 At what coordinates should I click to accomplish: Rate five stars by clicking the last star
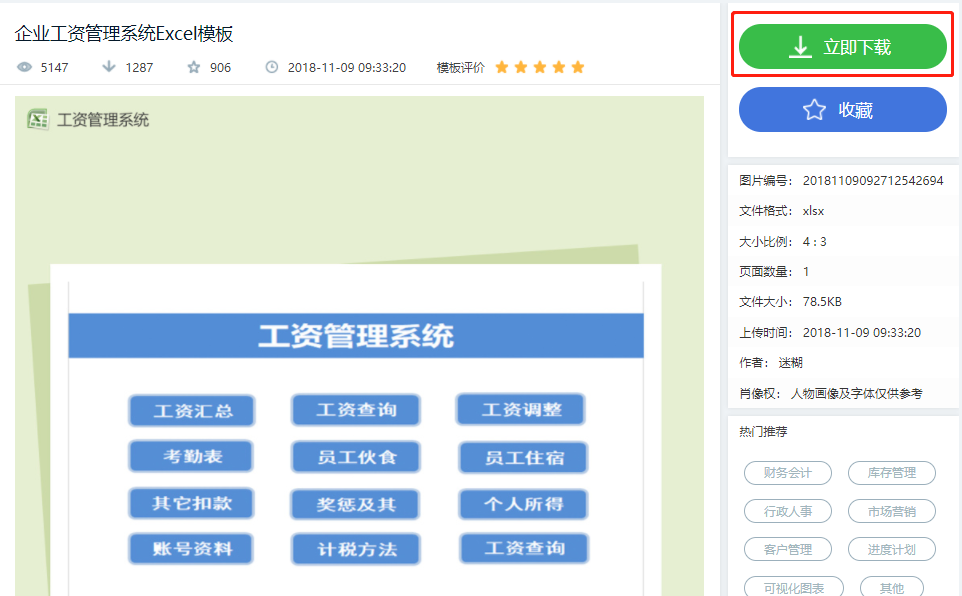pos(577,67)
